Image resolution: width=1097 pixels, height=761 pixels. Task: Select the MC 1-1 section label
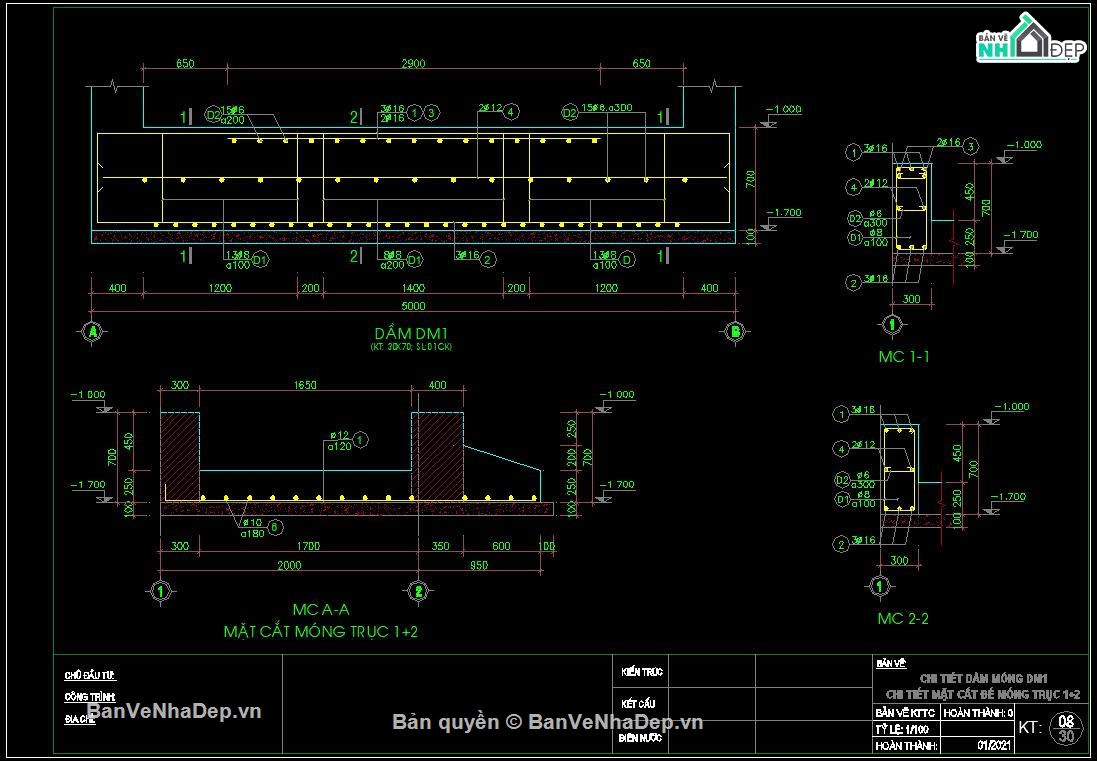coord(904,357)
